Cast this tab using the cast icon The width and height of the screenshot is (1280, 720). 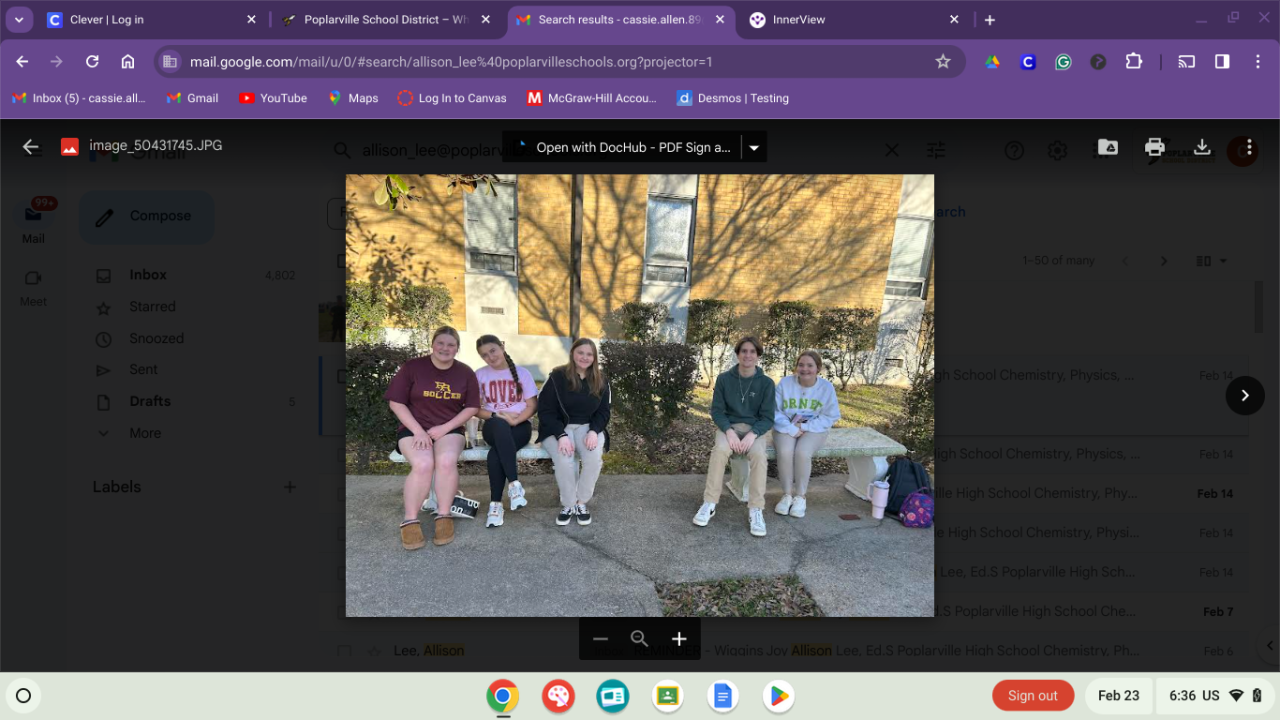tap(1187, 62)
